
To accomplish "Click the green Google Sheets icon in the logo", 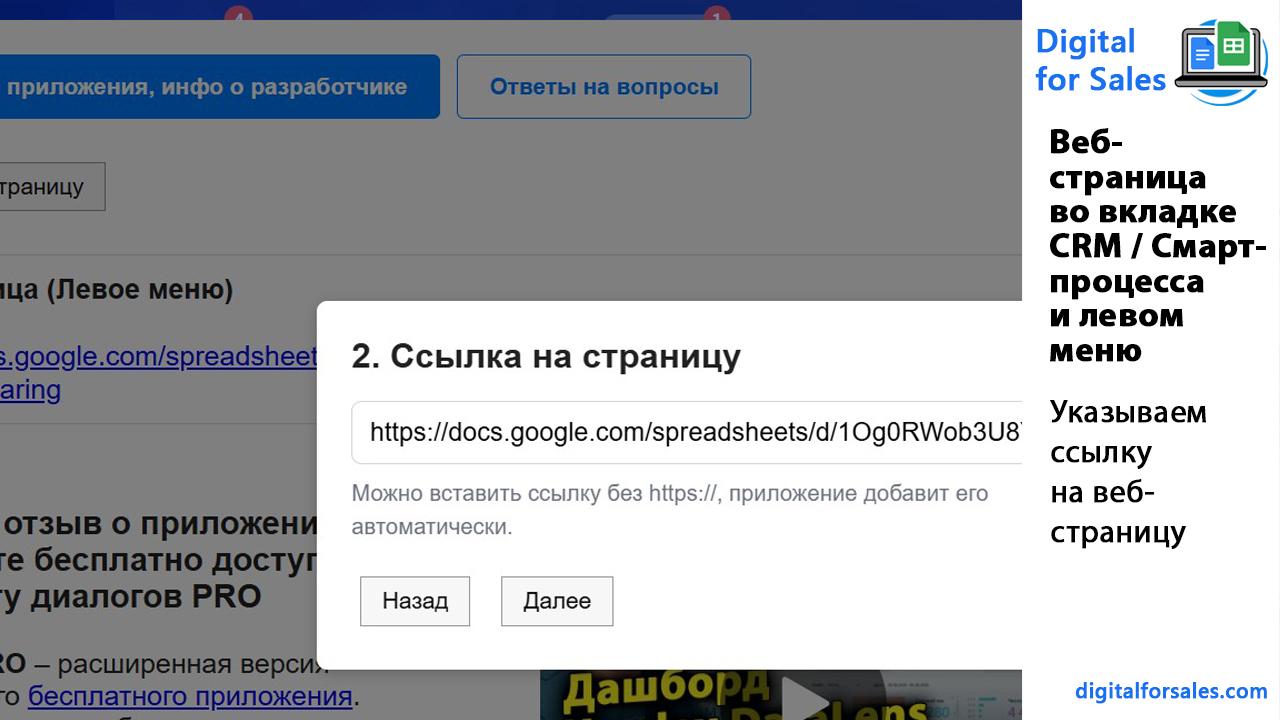I will coord(1234,46).
